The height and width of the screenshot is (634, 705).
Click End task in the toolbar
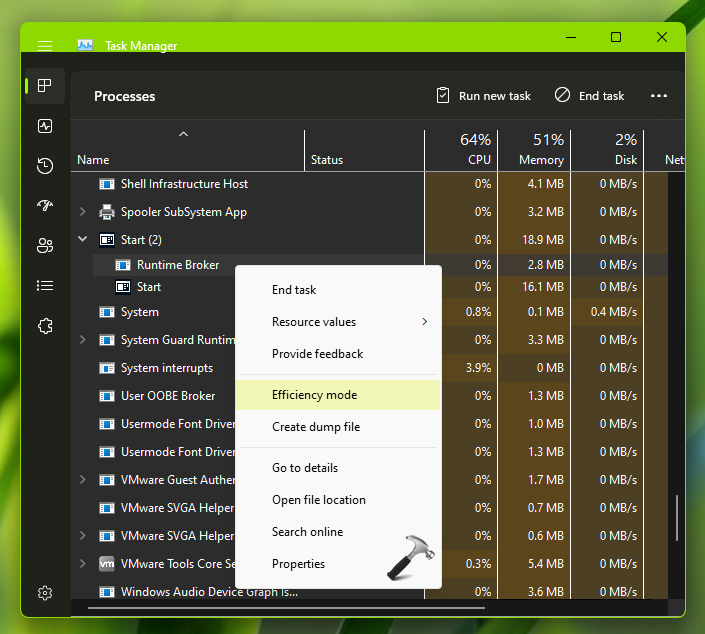[589, 96]
